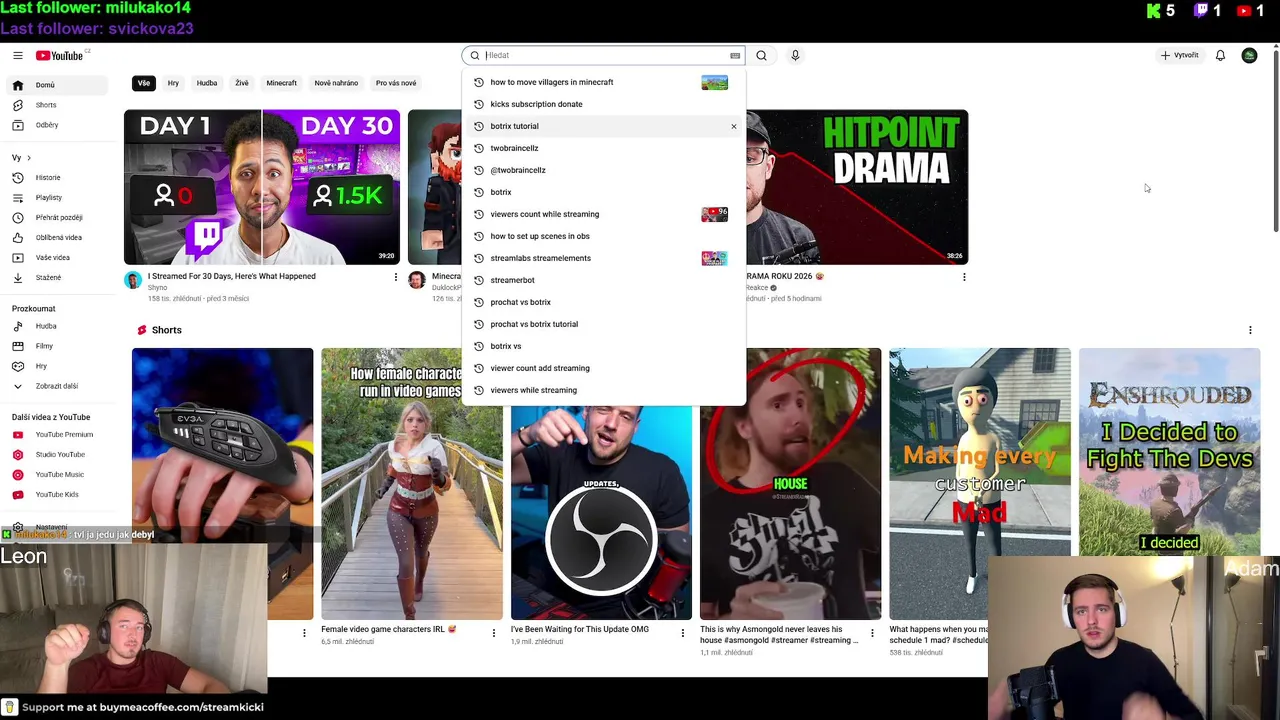Choose suggestion 'kicks subscription donate'

pyautogui.click(x=604, y=105)
